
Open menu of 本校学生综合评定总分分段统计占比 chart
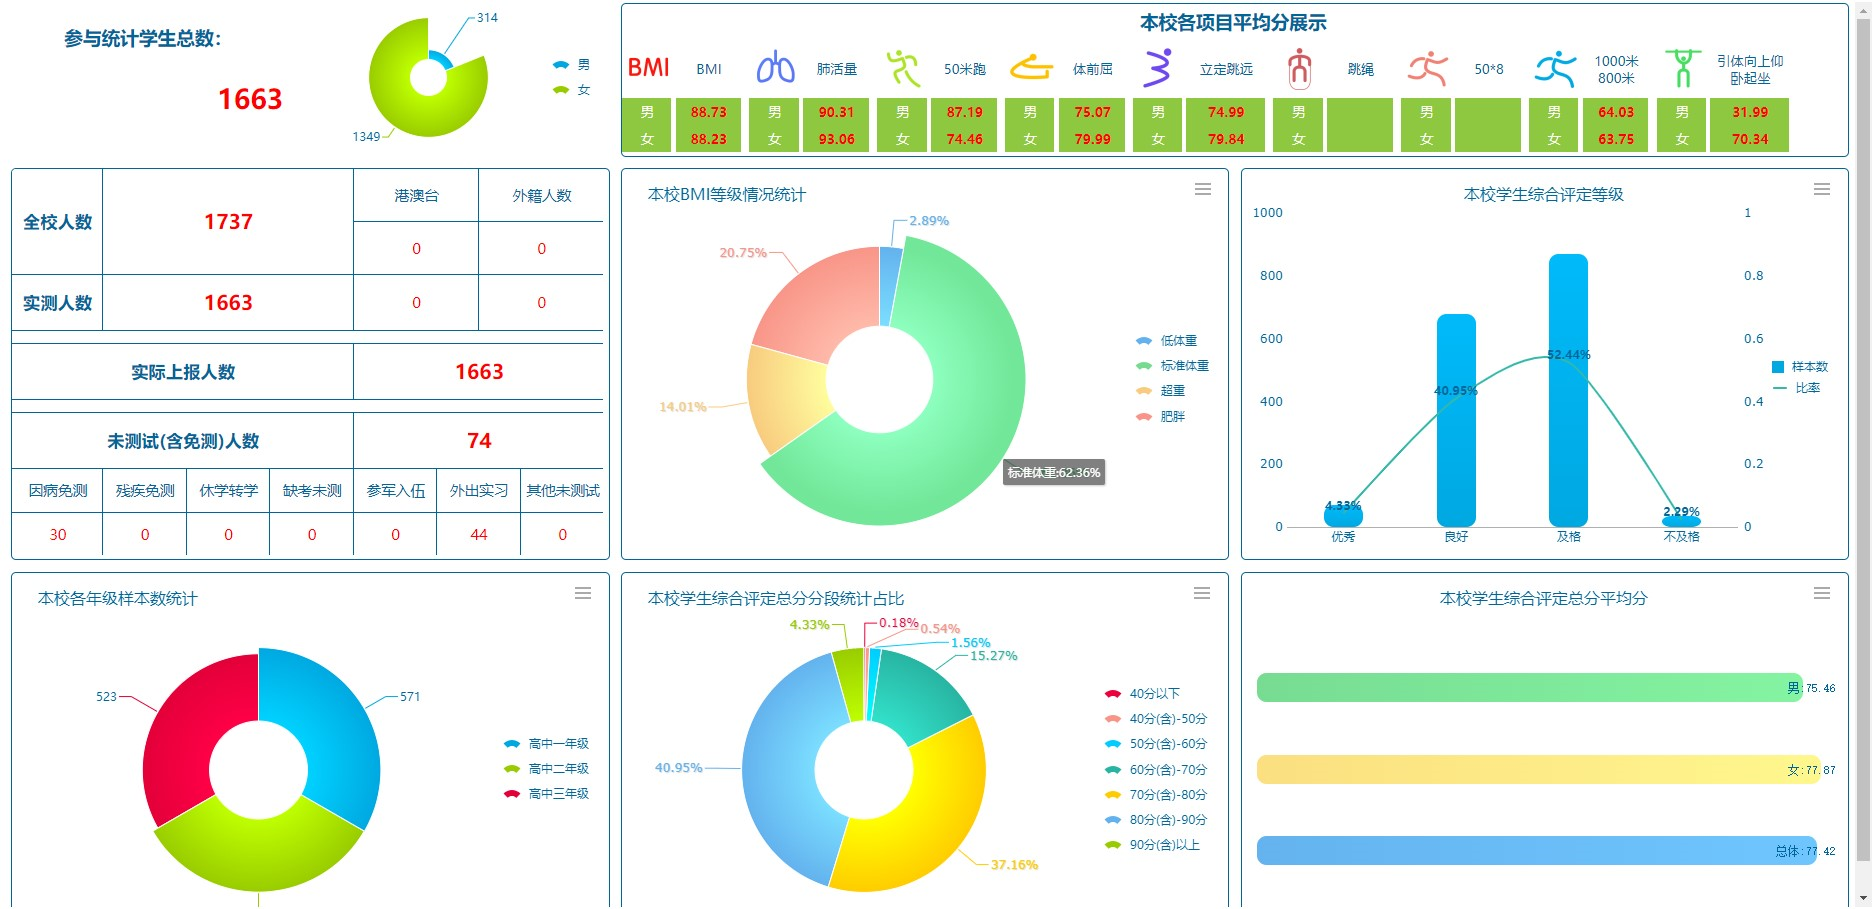pyautogui.click(x=1202, y=593)
